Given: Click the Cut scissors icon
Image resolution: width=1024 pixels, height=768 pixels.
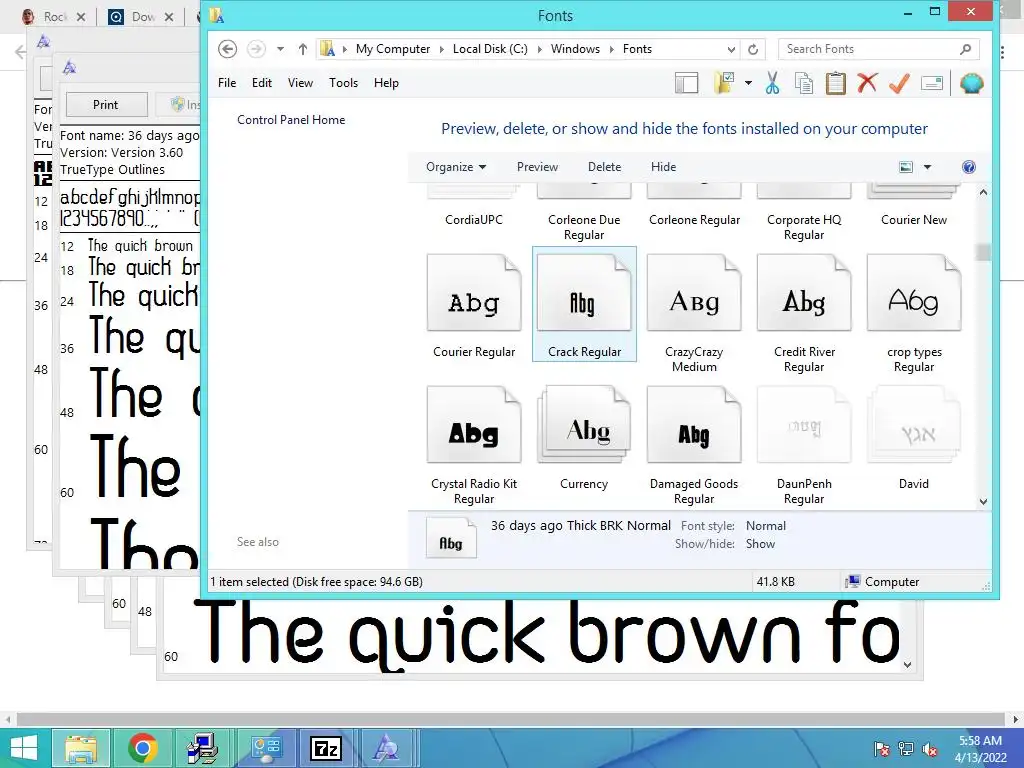Looking at the screenshot, I should point(773,83).
